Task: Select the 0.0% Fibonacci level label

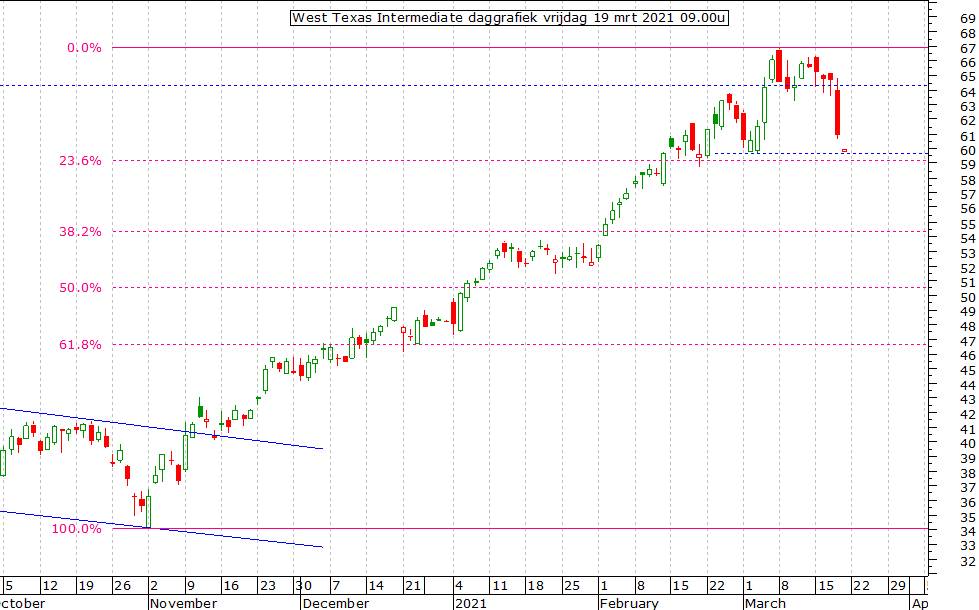Action: tap(84, 48)
